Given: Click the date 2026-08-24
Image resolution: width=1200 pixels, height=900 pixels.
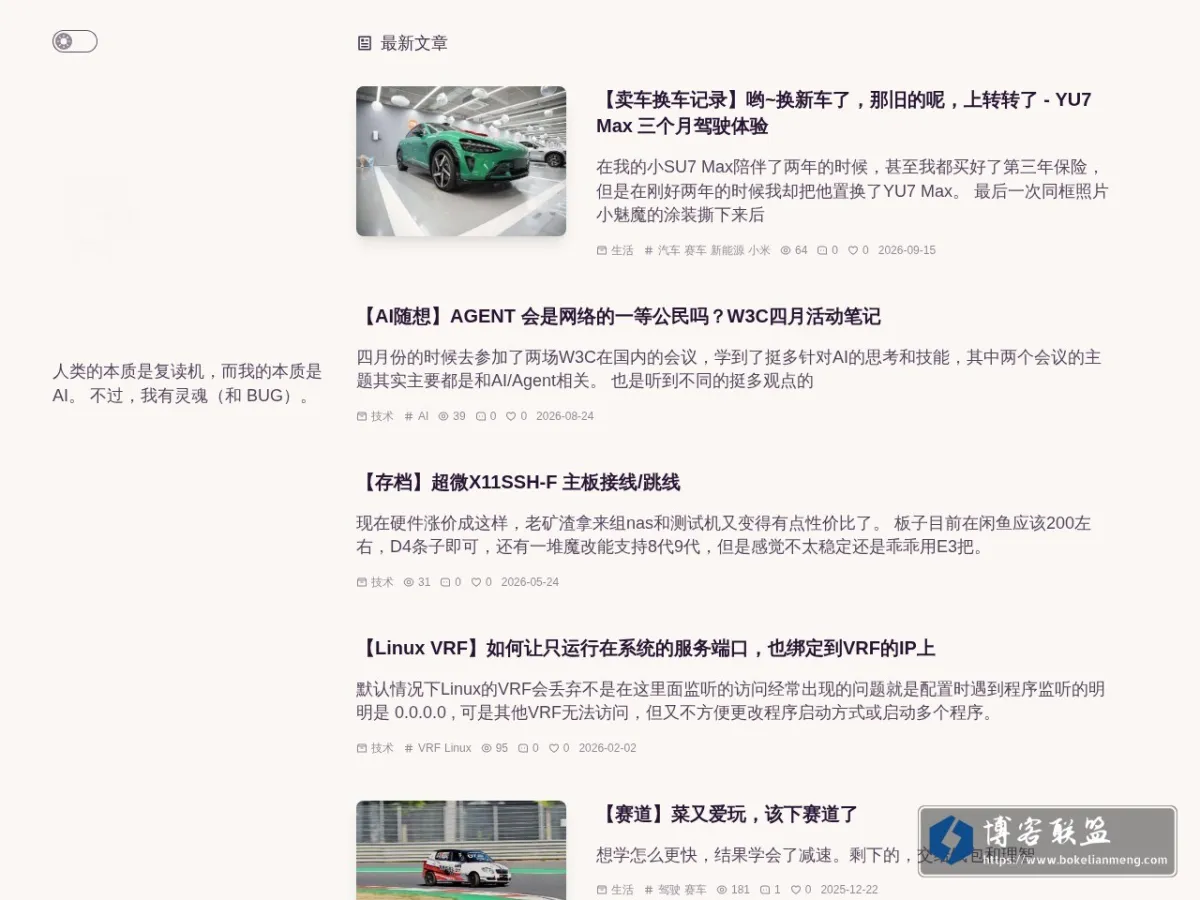Looking at the screenshot, I should click(x=565, y=417).
